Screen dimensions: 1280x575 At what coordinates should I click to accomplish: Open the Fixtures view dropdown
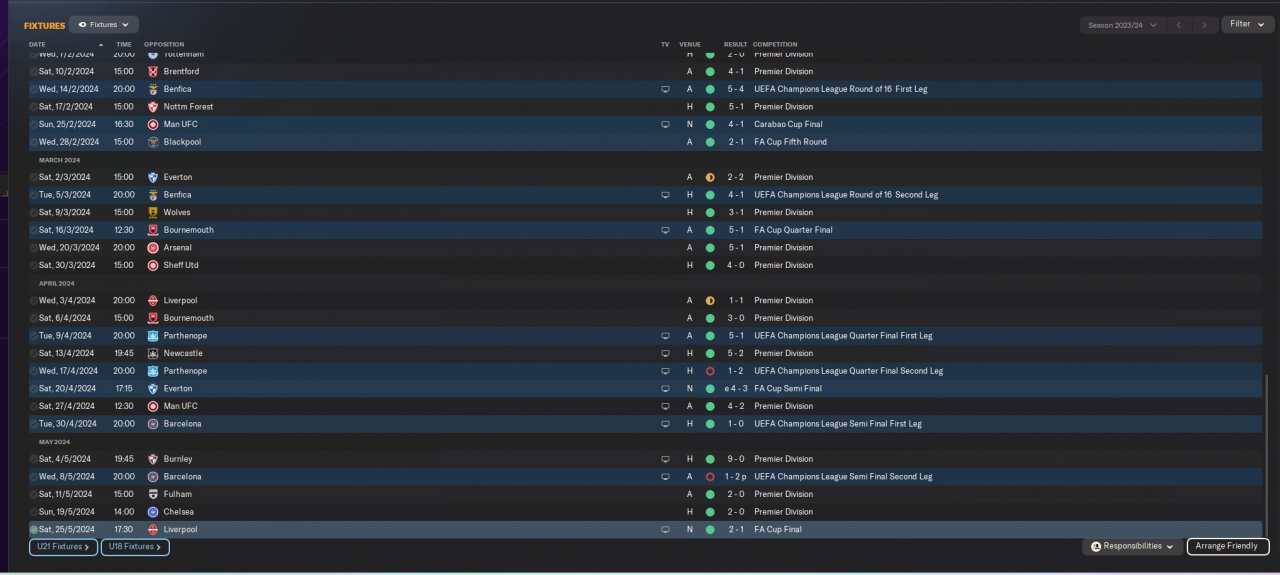point(104,24)
